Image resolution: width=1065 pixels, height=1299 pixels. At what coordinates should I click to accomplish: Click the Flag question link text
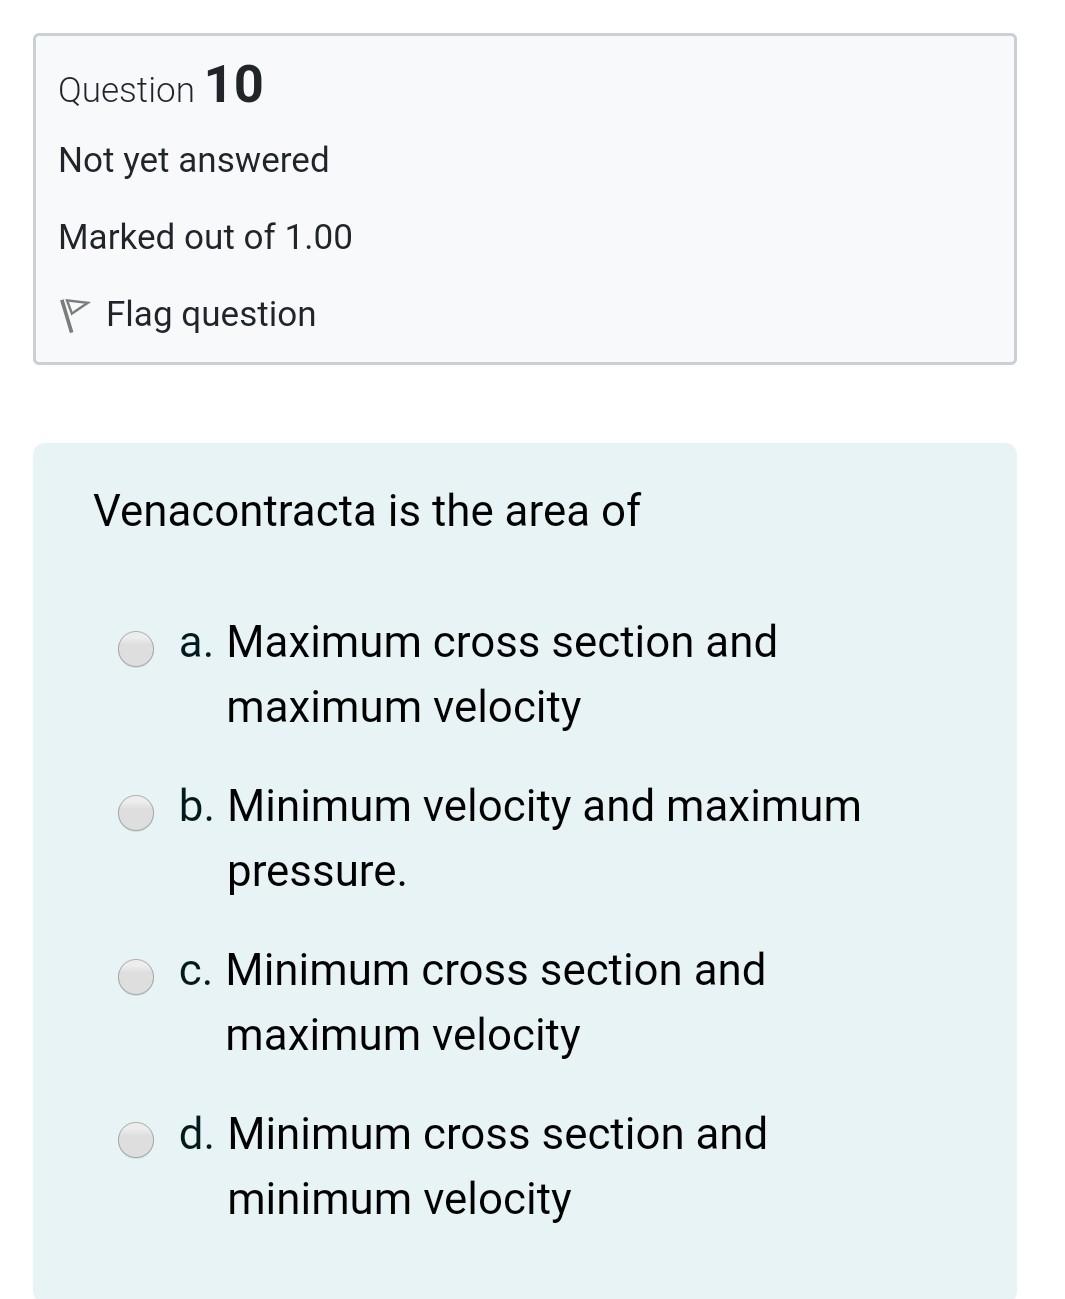210,315
